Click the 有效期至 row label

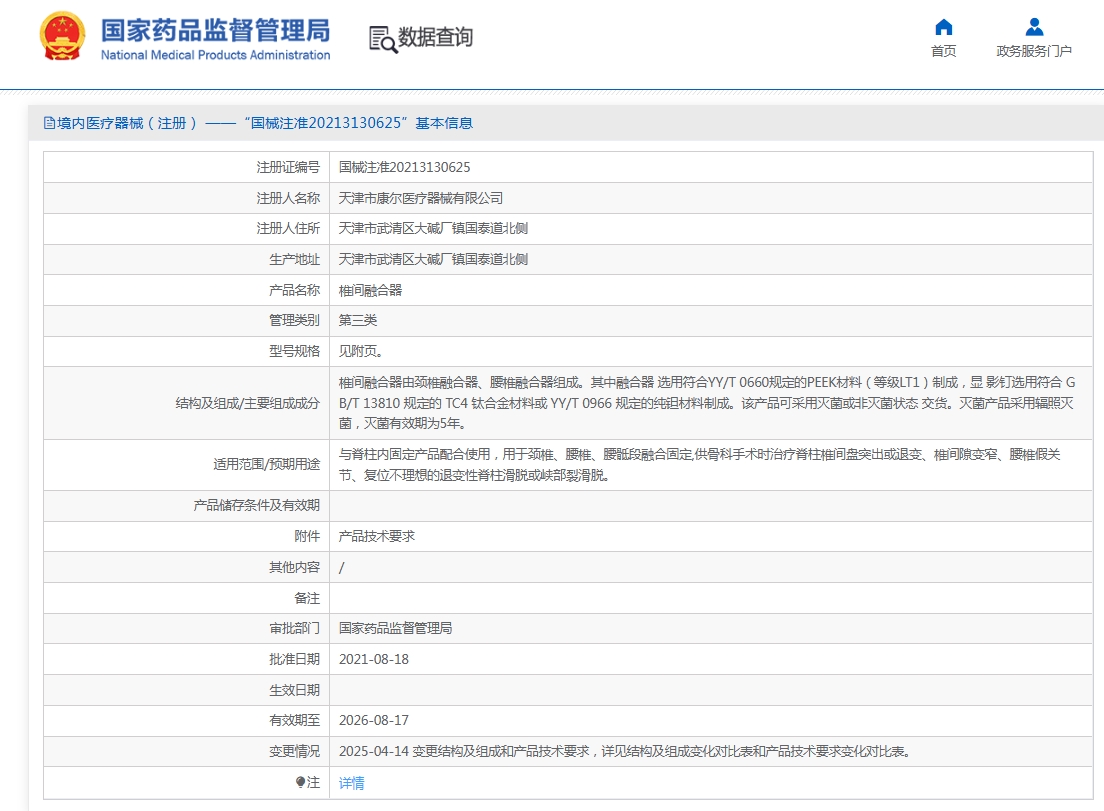294,721
